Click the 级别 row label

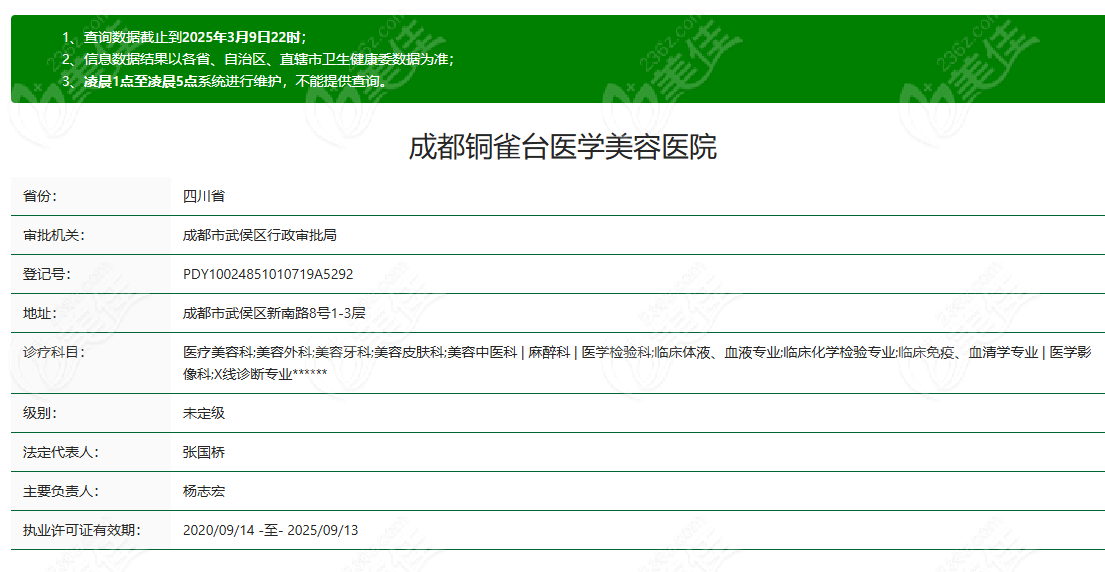pyautogui.click(x=39, y=413)
